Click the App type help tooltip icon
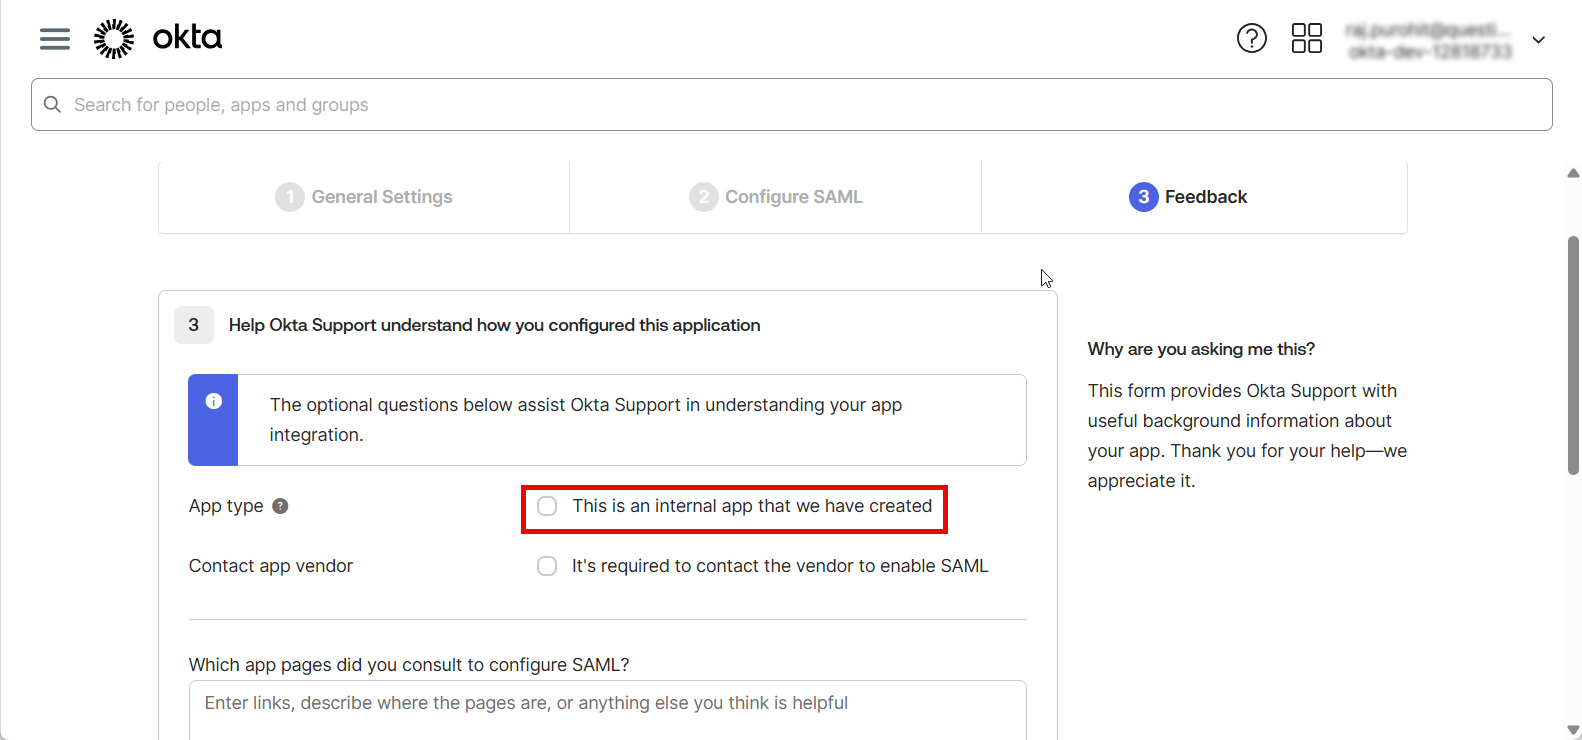Viewport: 1582px width, 740px height. point(281,506)
